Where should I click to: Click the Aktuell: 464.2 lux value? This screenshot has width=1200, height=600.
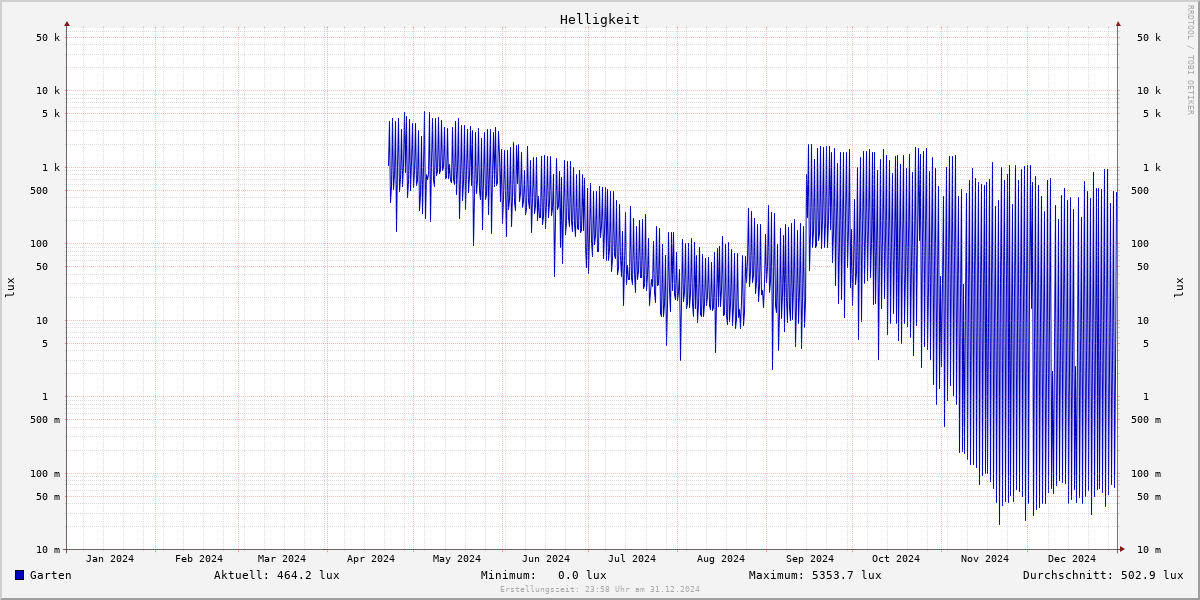click(277, 575)
